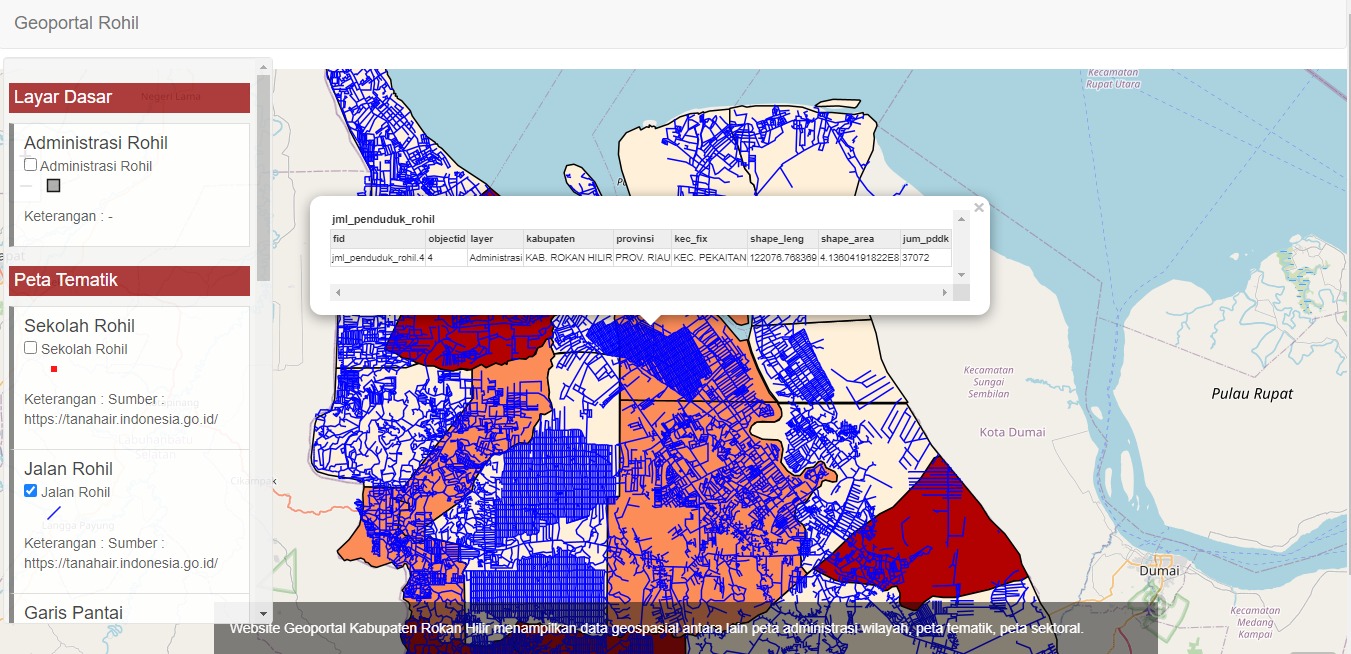Click the jum_pddk column header in popup
This screenshot has height=654, width=1351.
(924, 239)
